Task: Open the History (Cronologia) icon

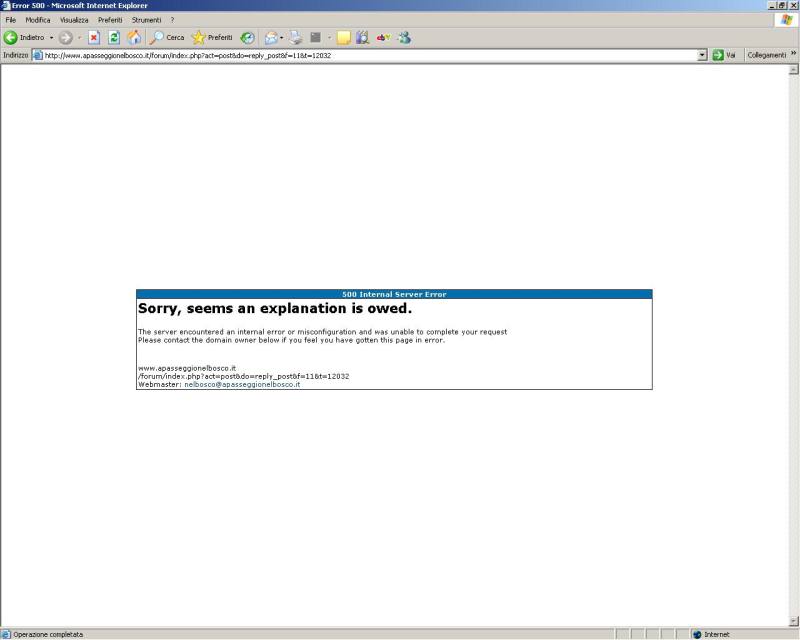Action: tap(247, 37)
